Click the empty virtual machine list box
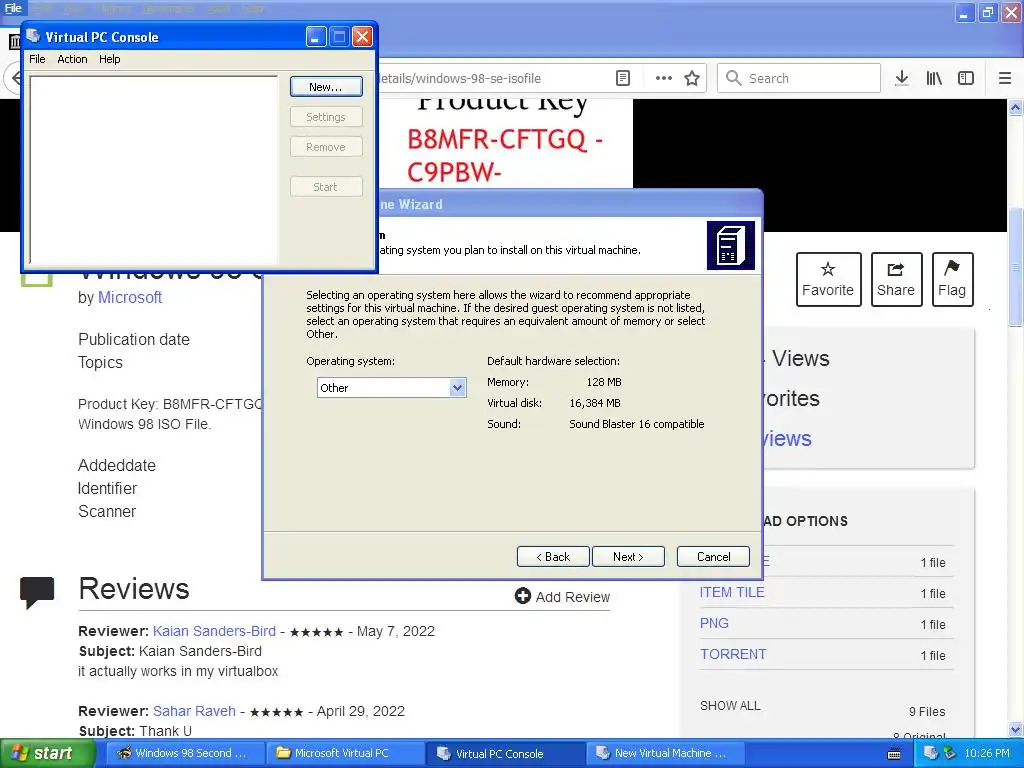The width and height of the screenshot is (1024, 768). tap(154, 170)
